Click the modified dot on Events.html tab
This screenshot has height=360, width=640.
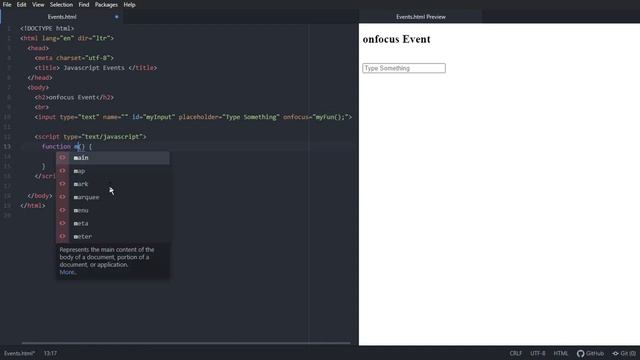tap(116, 17)
